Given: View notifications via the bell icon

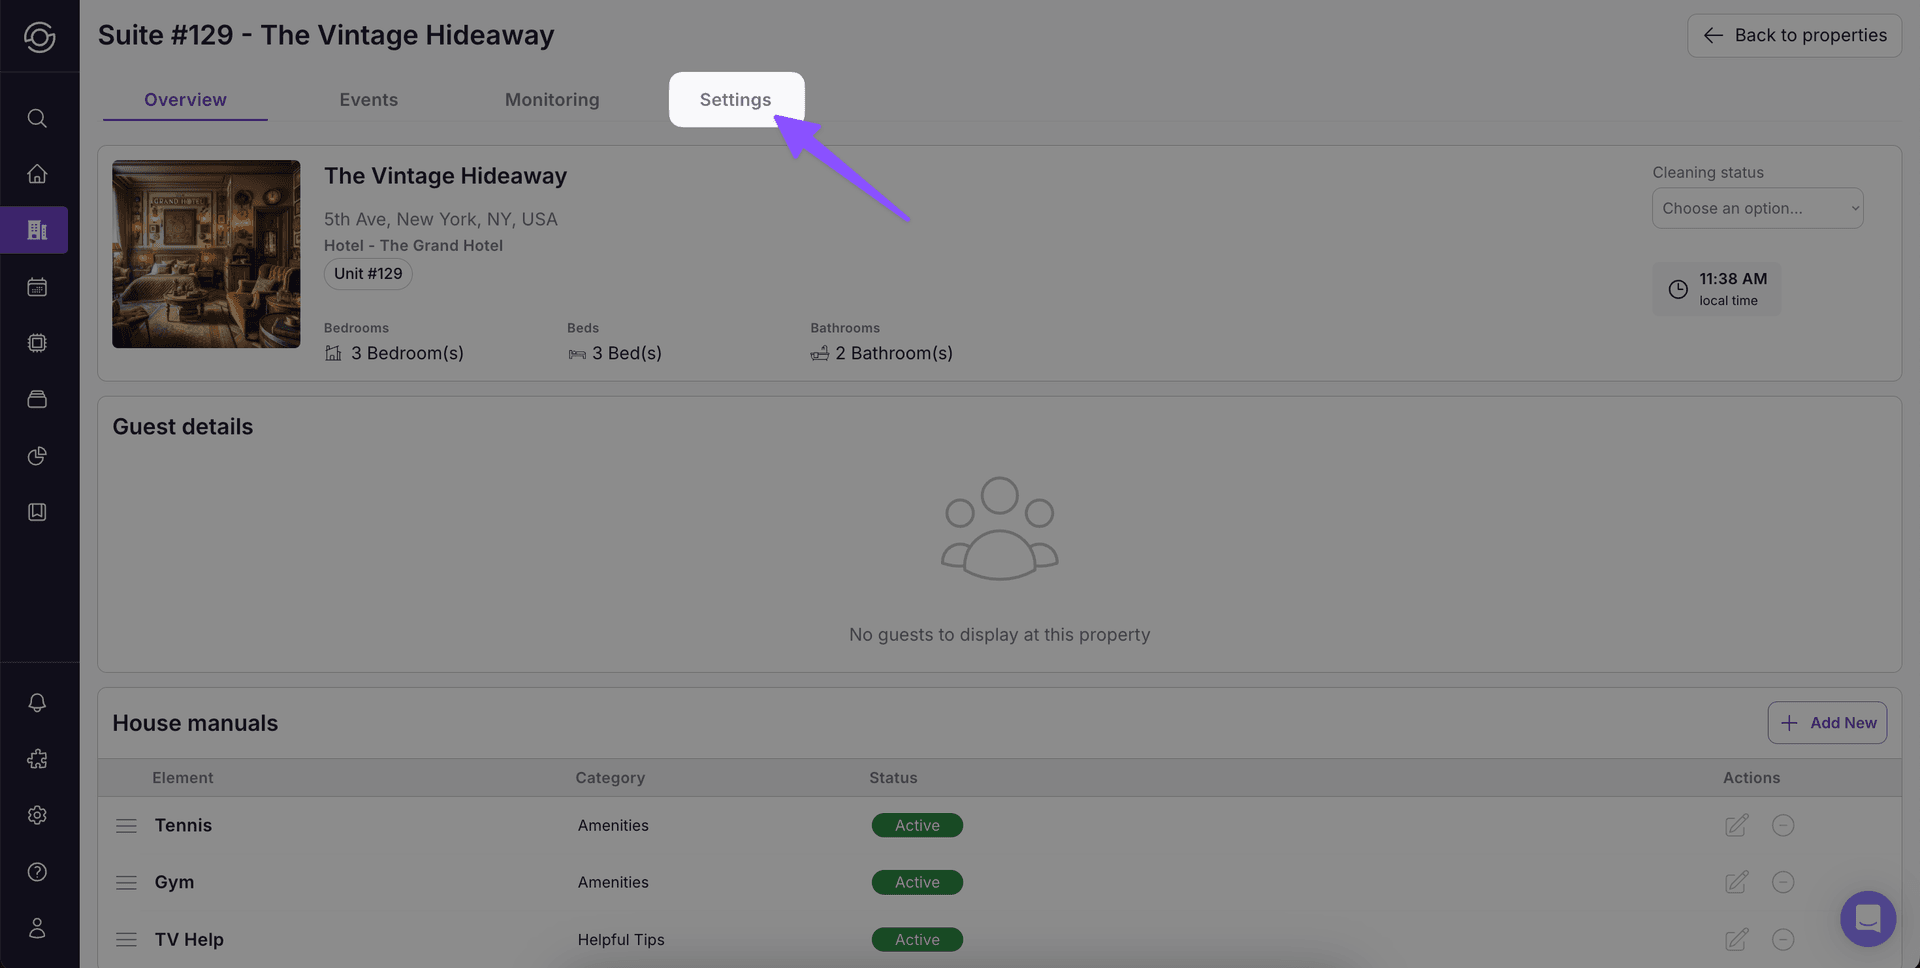Looking at the screenshot, I should [37, 702].
